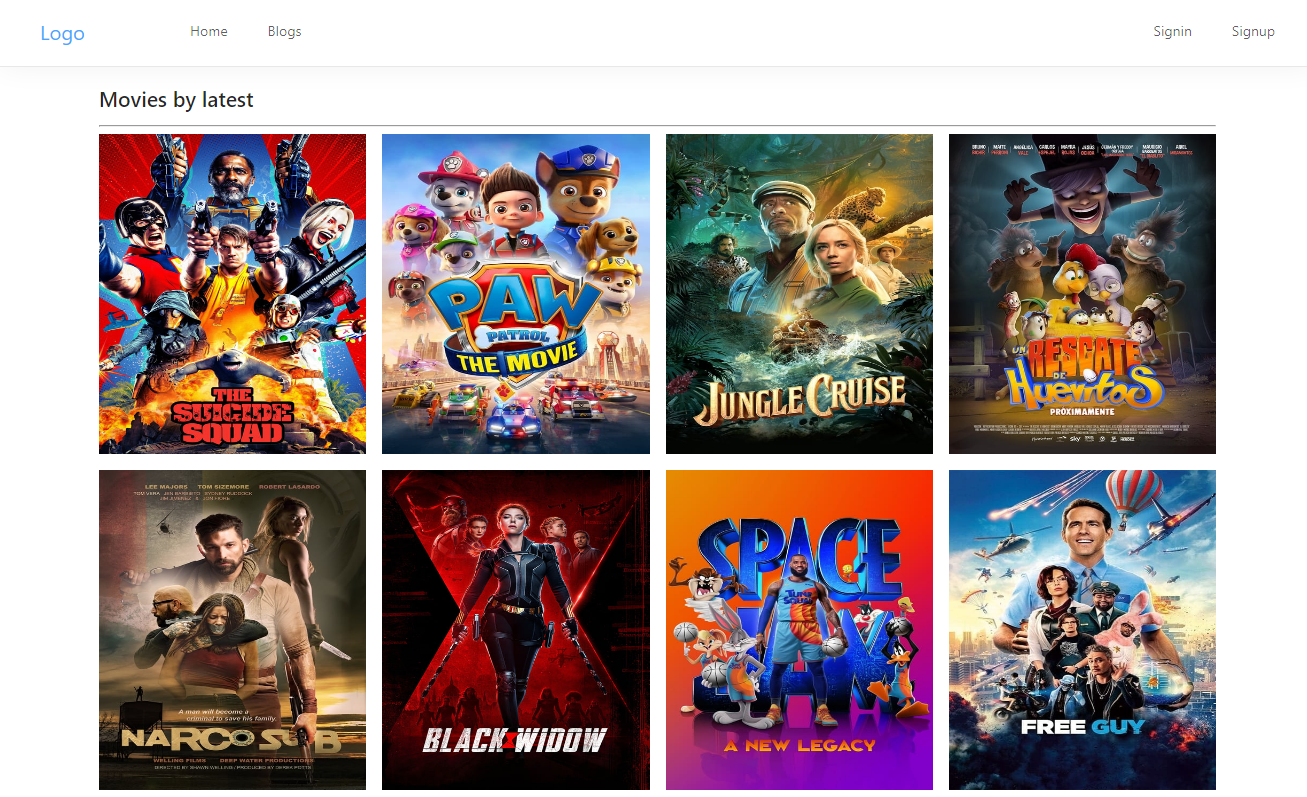Click the Logo link in header
Image resolution: width=1307 pixels, height=797 pixels.
click(x=62, y=33)
